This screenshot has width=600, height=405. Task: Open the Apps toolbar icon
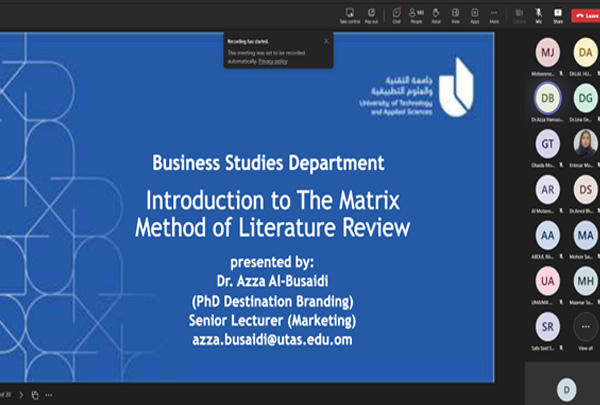[475, 14]
